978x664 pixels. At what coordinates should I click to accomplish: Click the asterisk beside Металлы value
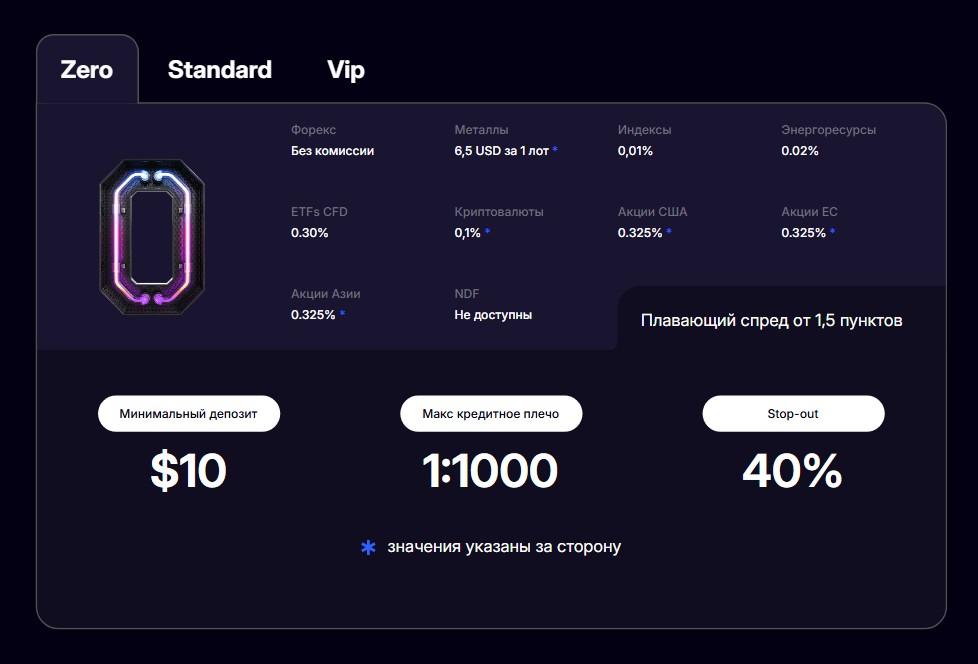click(555, 151)
